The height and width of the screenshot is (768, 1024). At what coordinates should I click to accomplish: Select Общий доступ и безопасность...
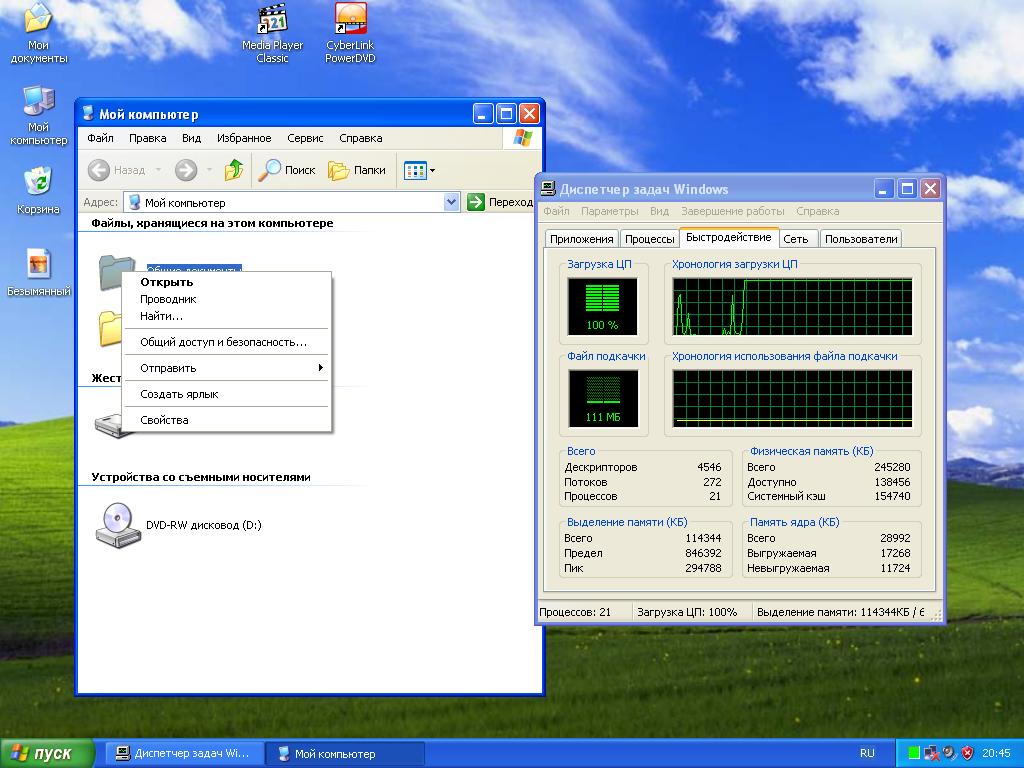click(226, 342)
